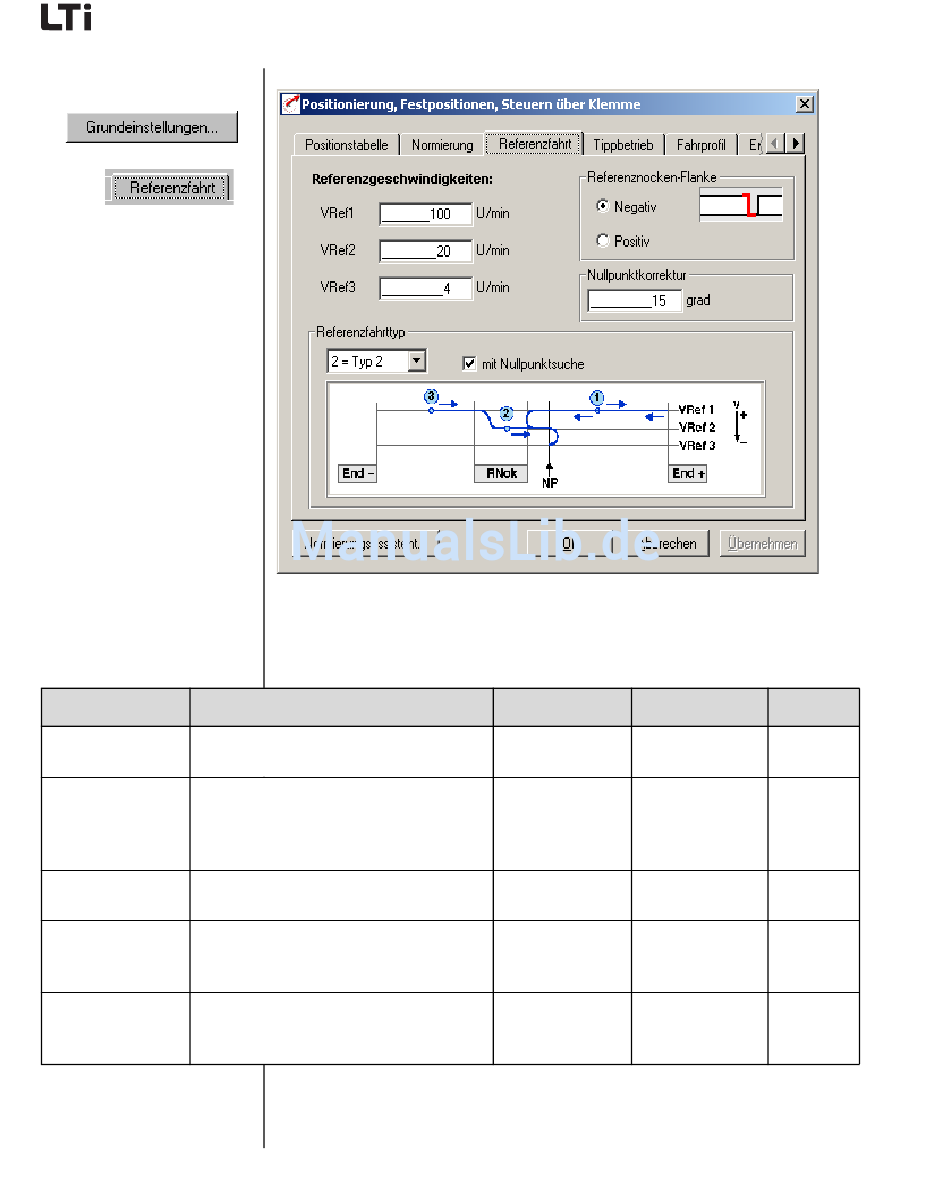This screenshot has width=950, height=1189.
Task: Click the Übernehmen button
Action: (x=762, y=544)
